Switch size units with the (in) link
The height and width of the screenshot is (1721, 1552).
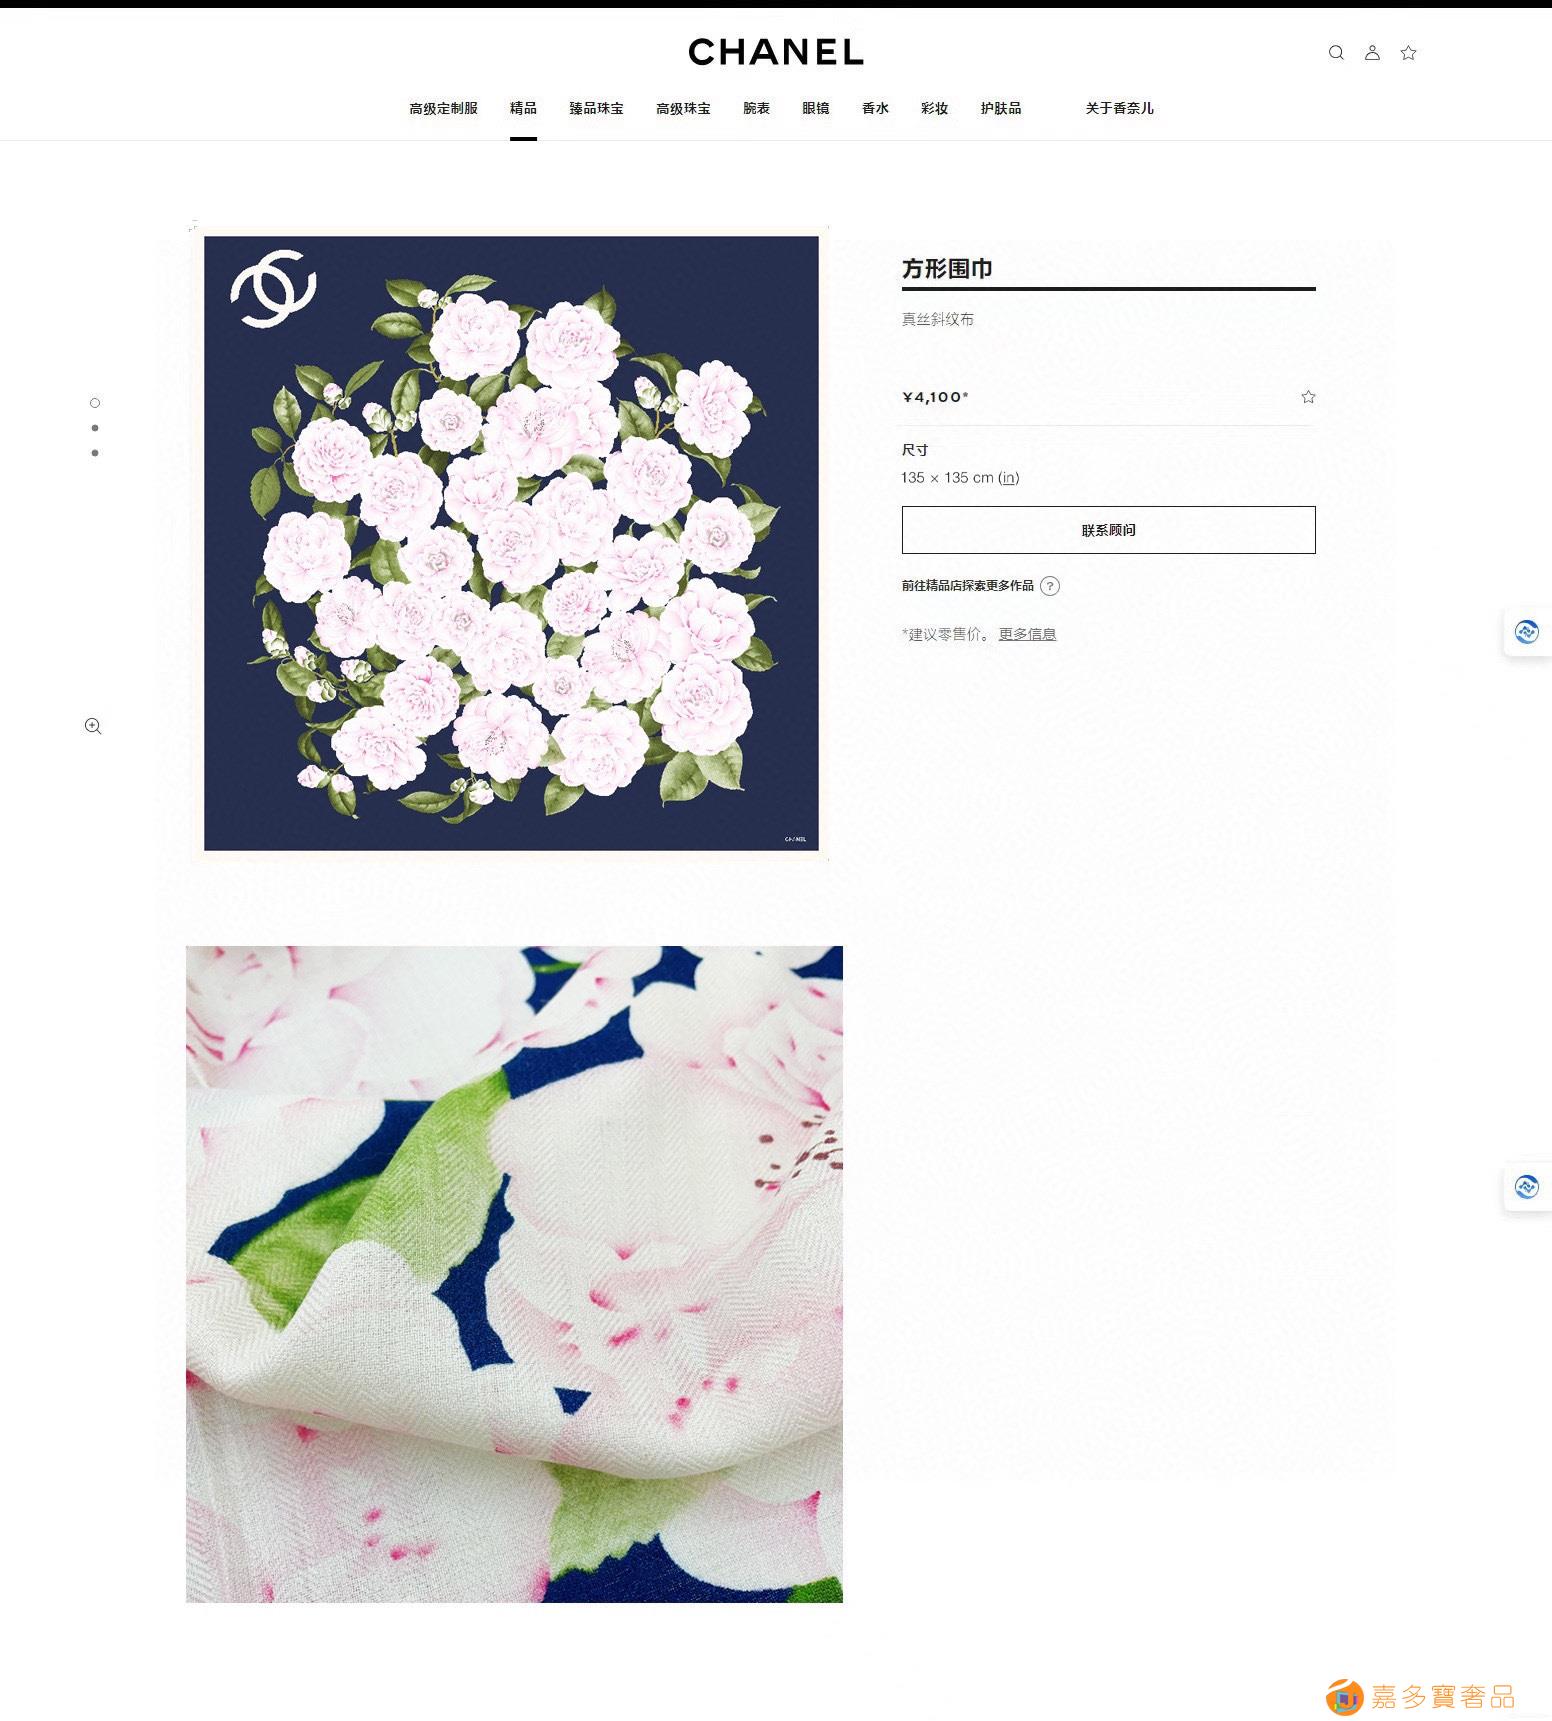[x=1009, y=478]
